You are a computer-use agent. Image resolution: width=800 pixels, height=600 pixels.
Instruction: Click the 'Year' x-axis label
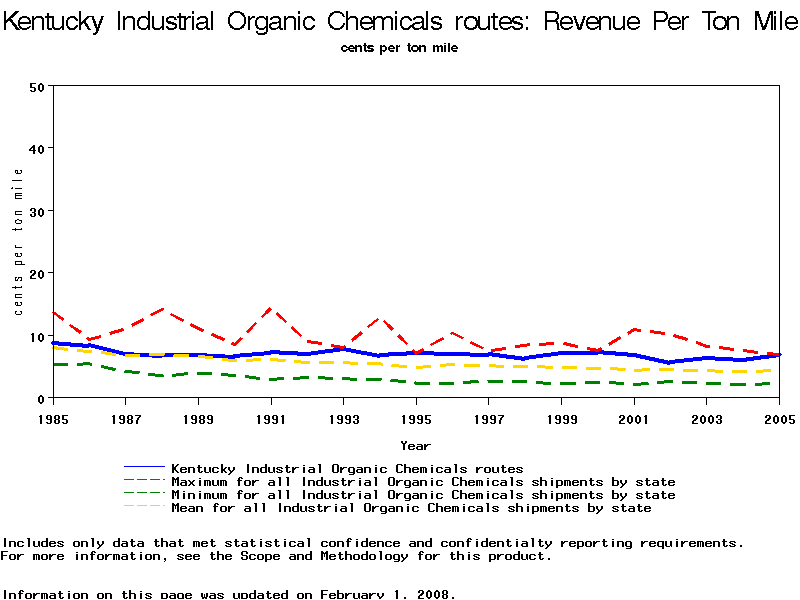(x=415, y=445)
